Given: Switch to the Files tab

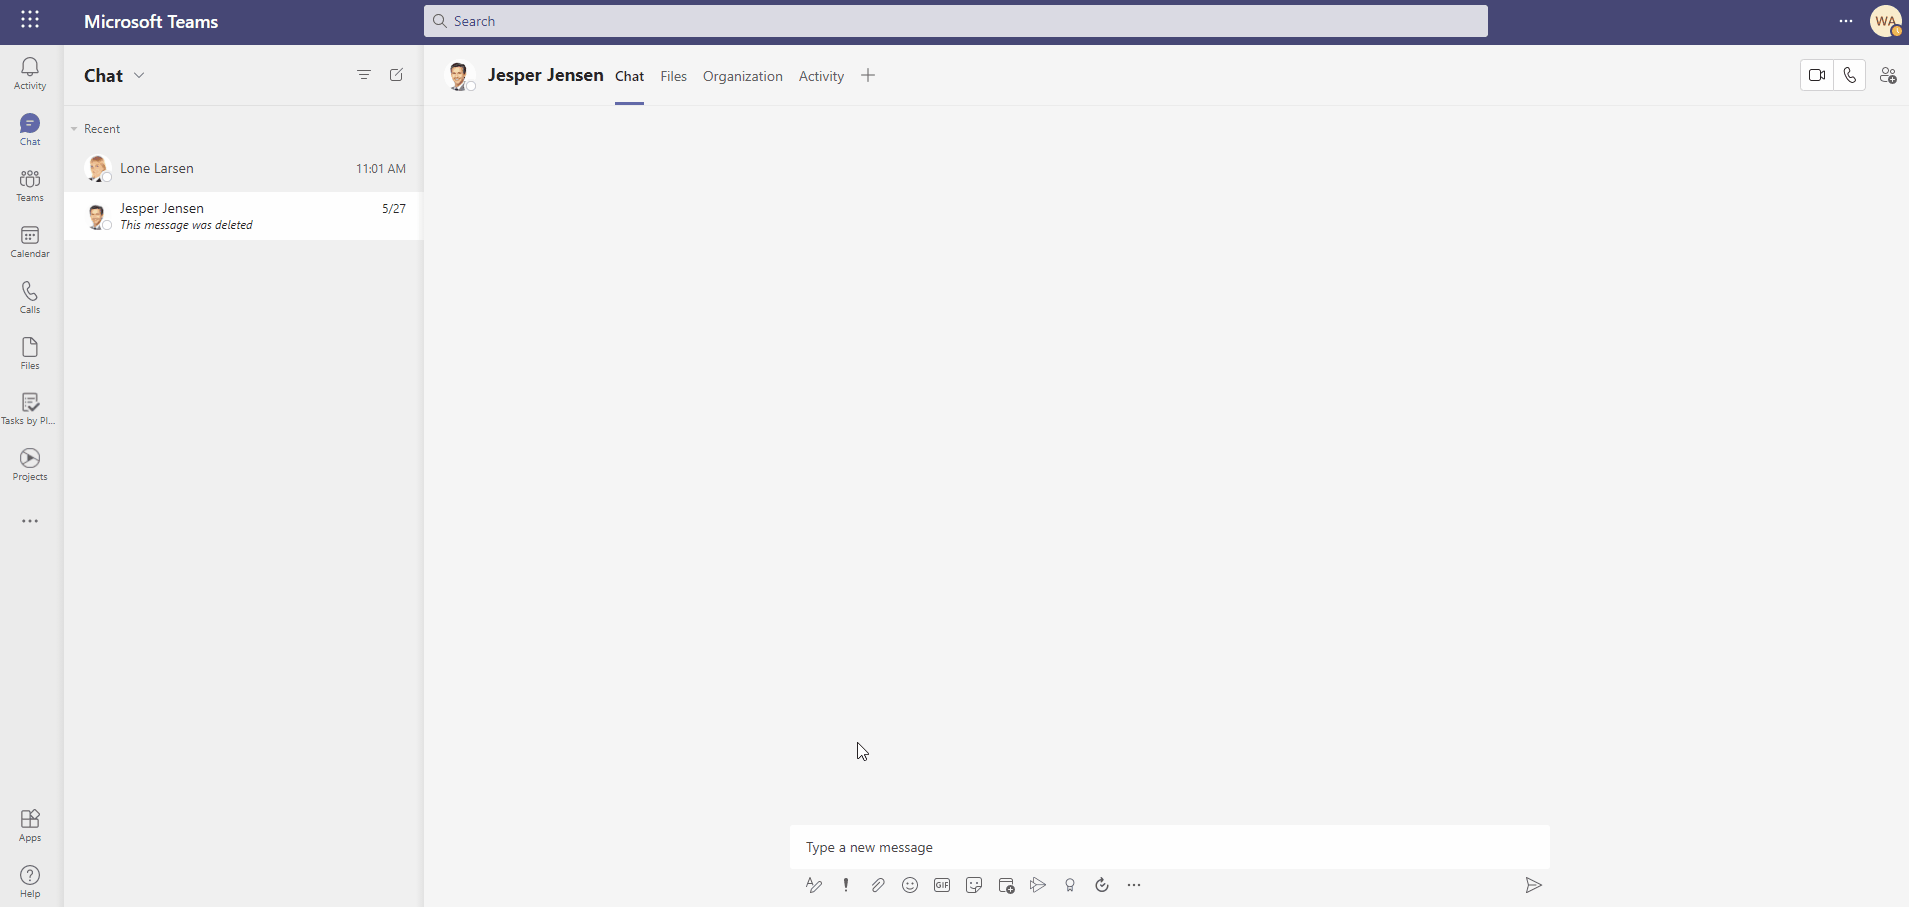Looking at the screenshot, I should point(674,76).
